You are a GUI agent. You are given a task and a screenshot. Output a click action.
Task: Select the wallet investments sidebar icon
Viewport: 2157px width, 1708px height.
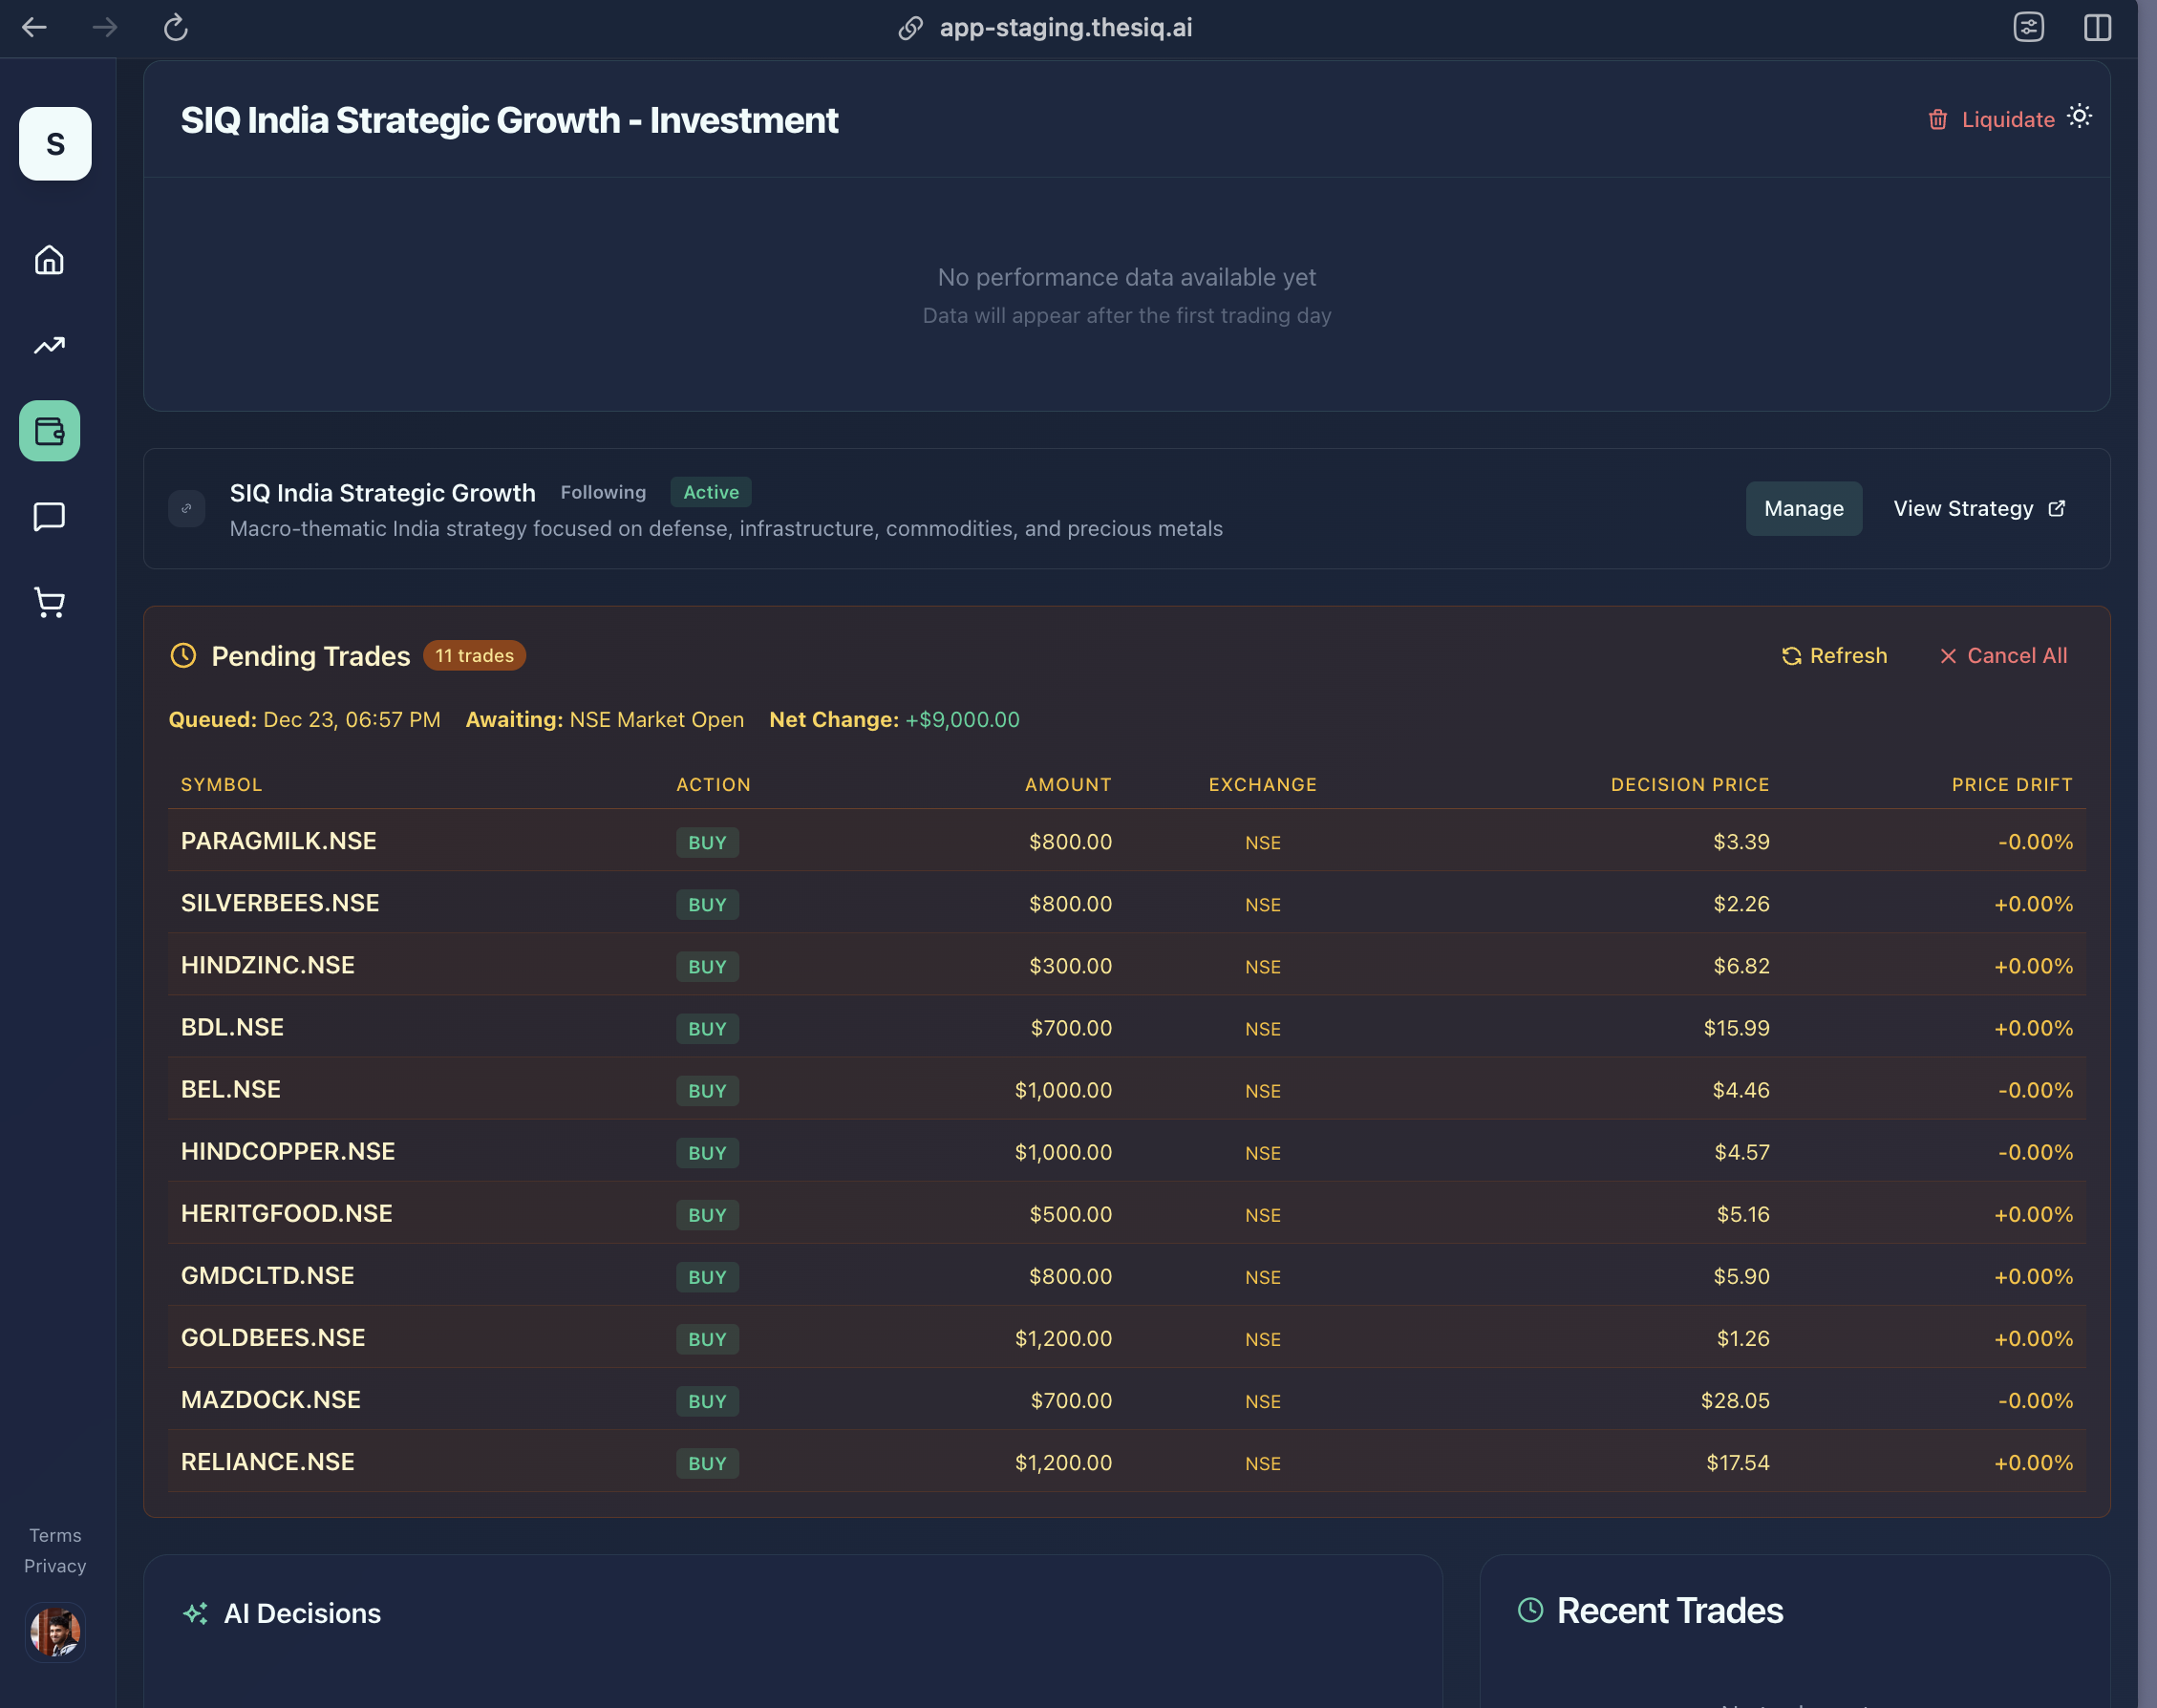pyautogui.click(x=49, y=430)
